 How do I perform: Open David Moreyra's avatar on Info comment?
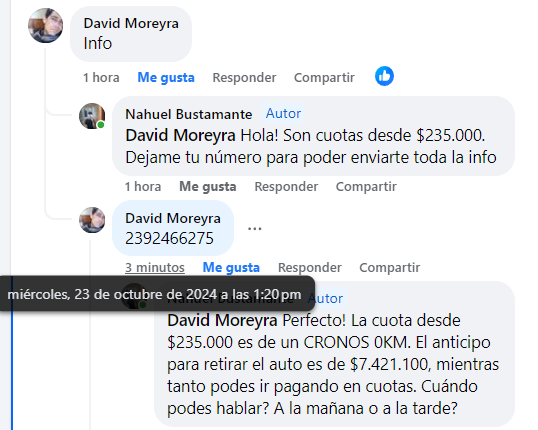pyautogui.click(x=46, y=26)
